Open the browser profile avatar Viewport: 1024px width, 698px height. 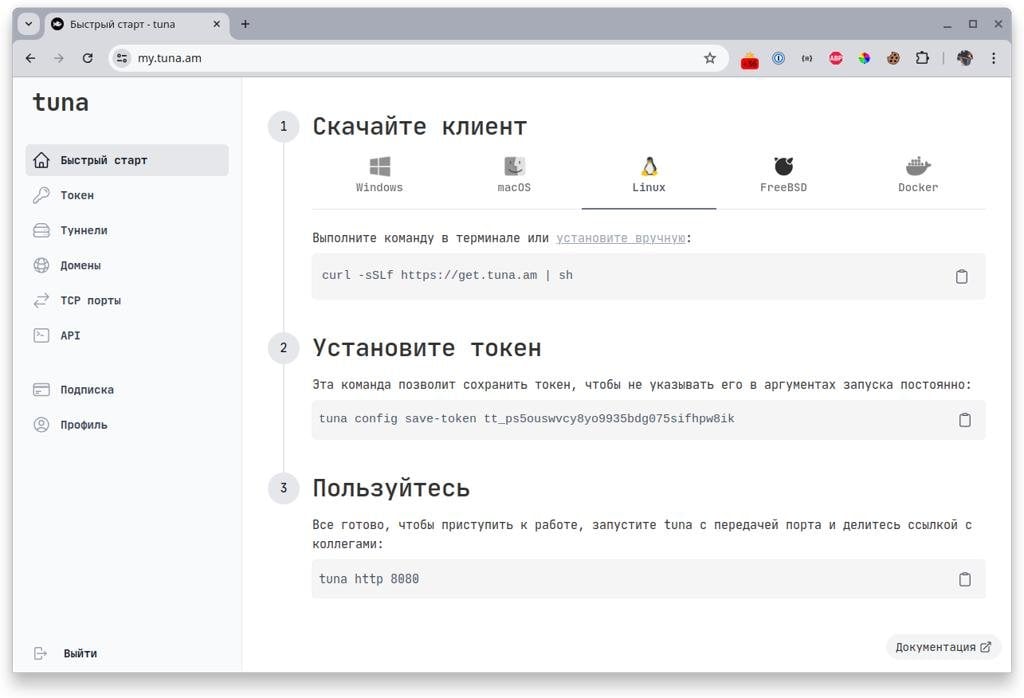[965, 58]
